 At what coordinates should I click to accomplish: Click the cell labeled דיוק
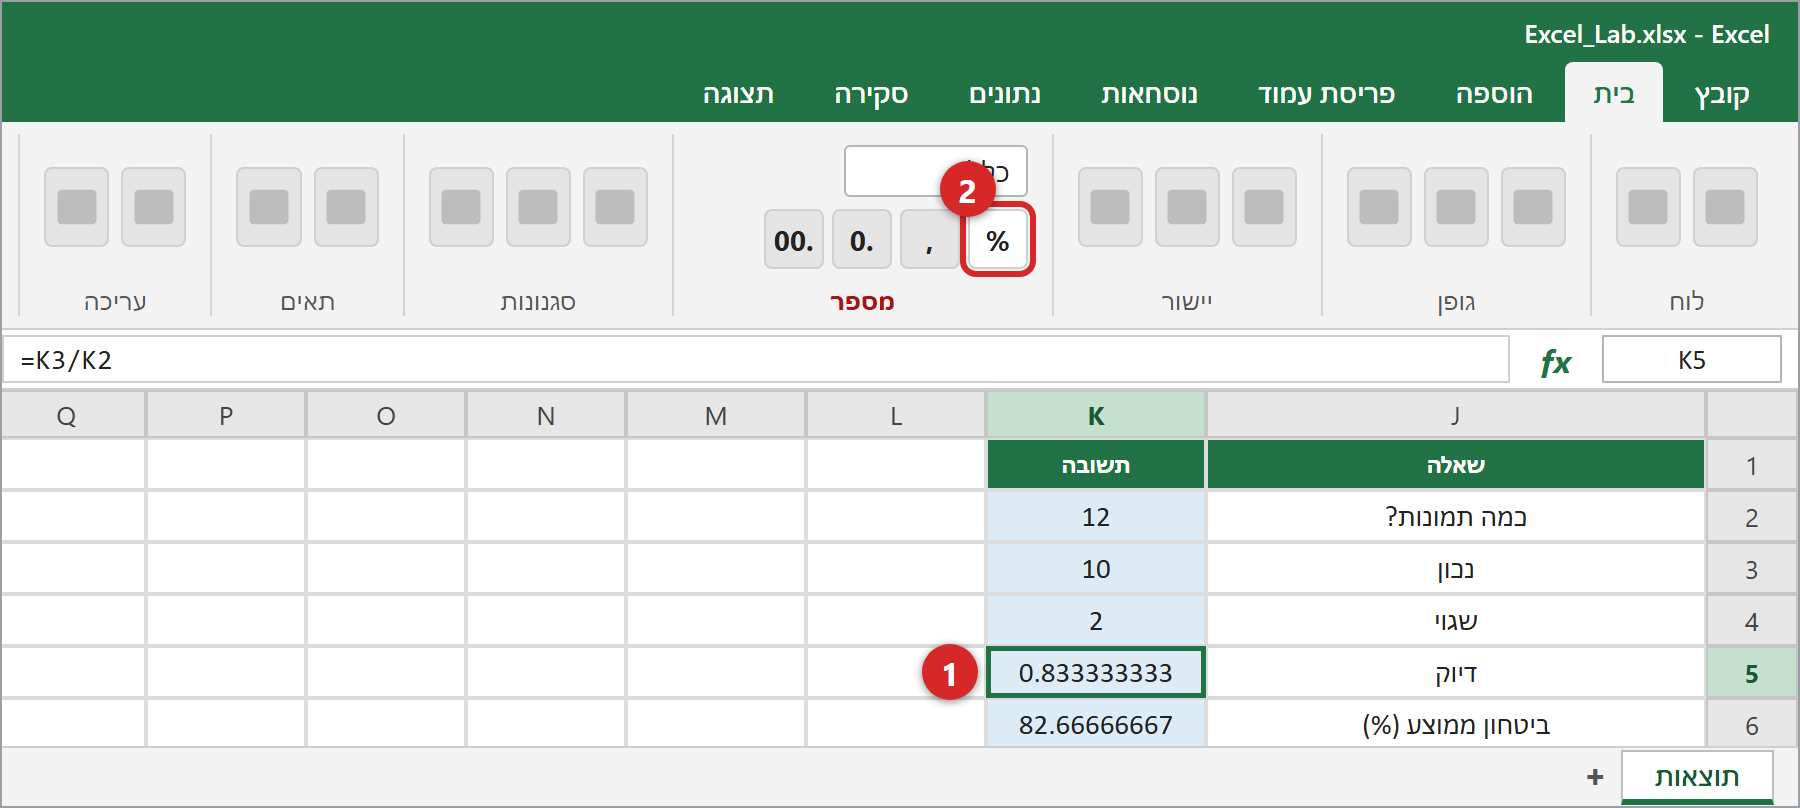coord(1456,673)
